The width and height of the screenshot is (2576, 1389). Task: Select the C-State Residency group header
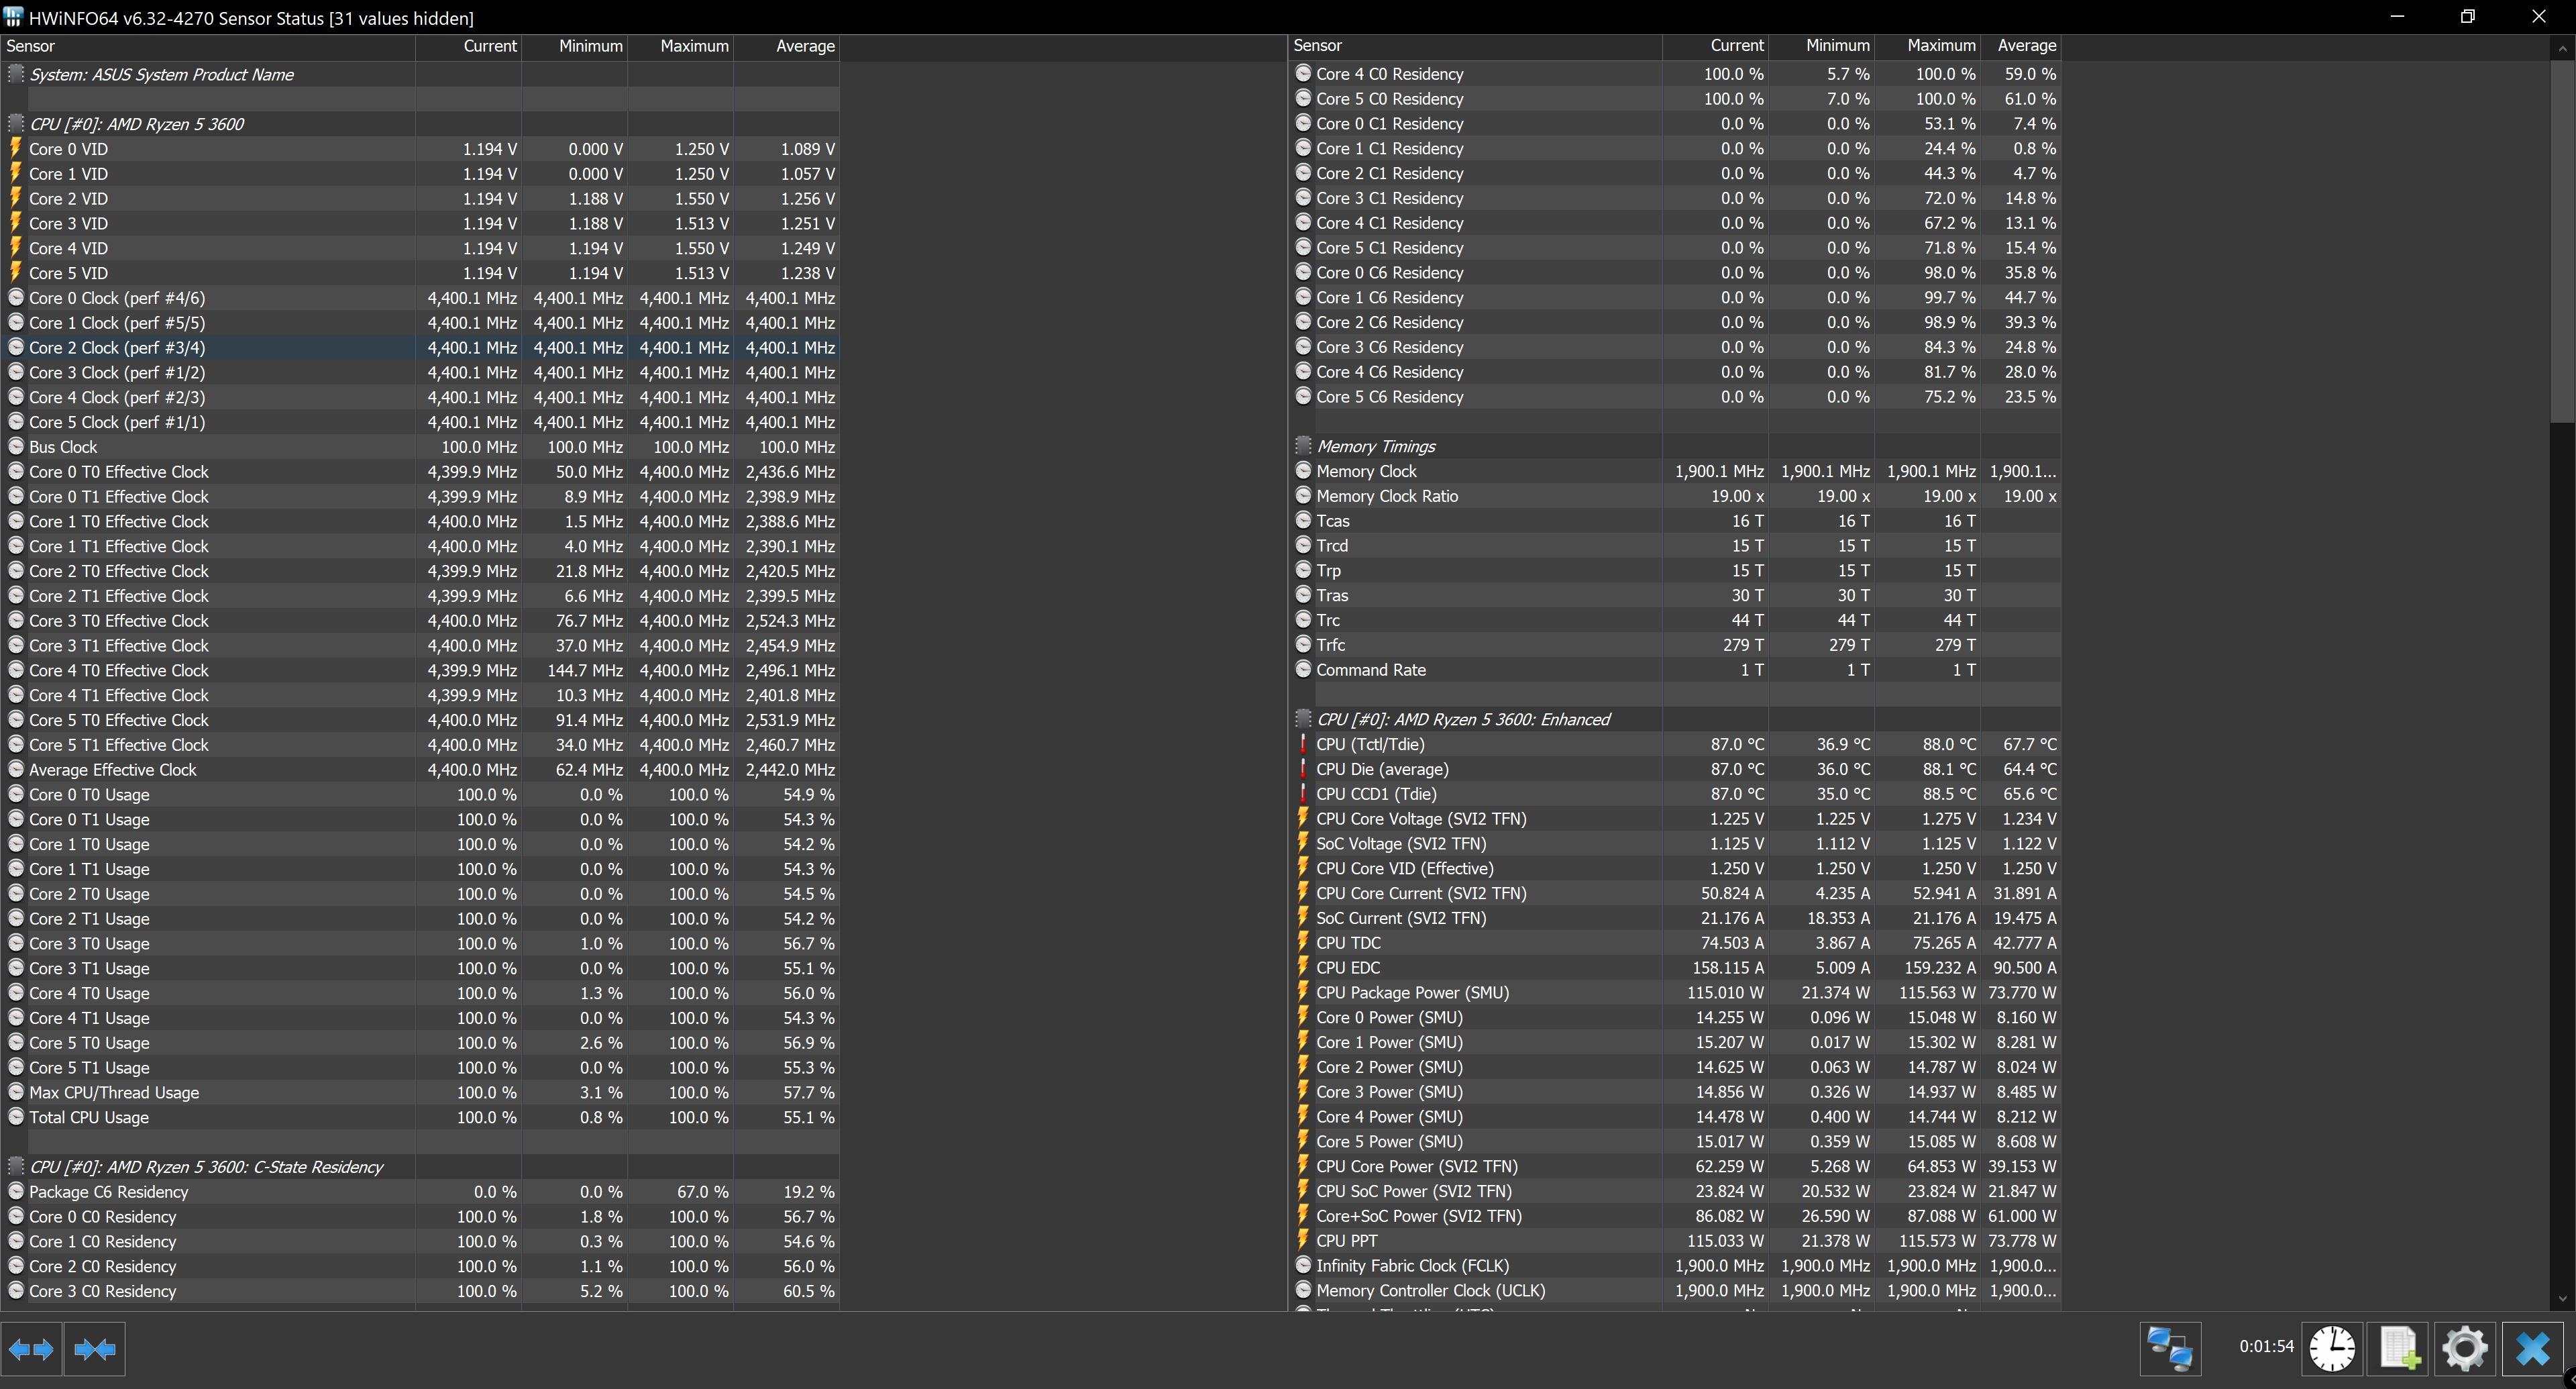coord(420,1167)
